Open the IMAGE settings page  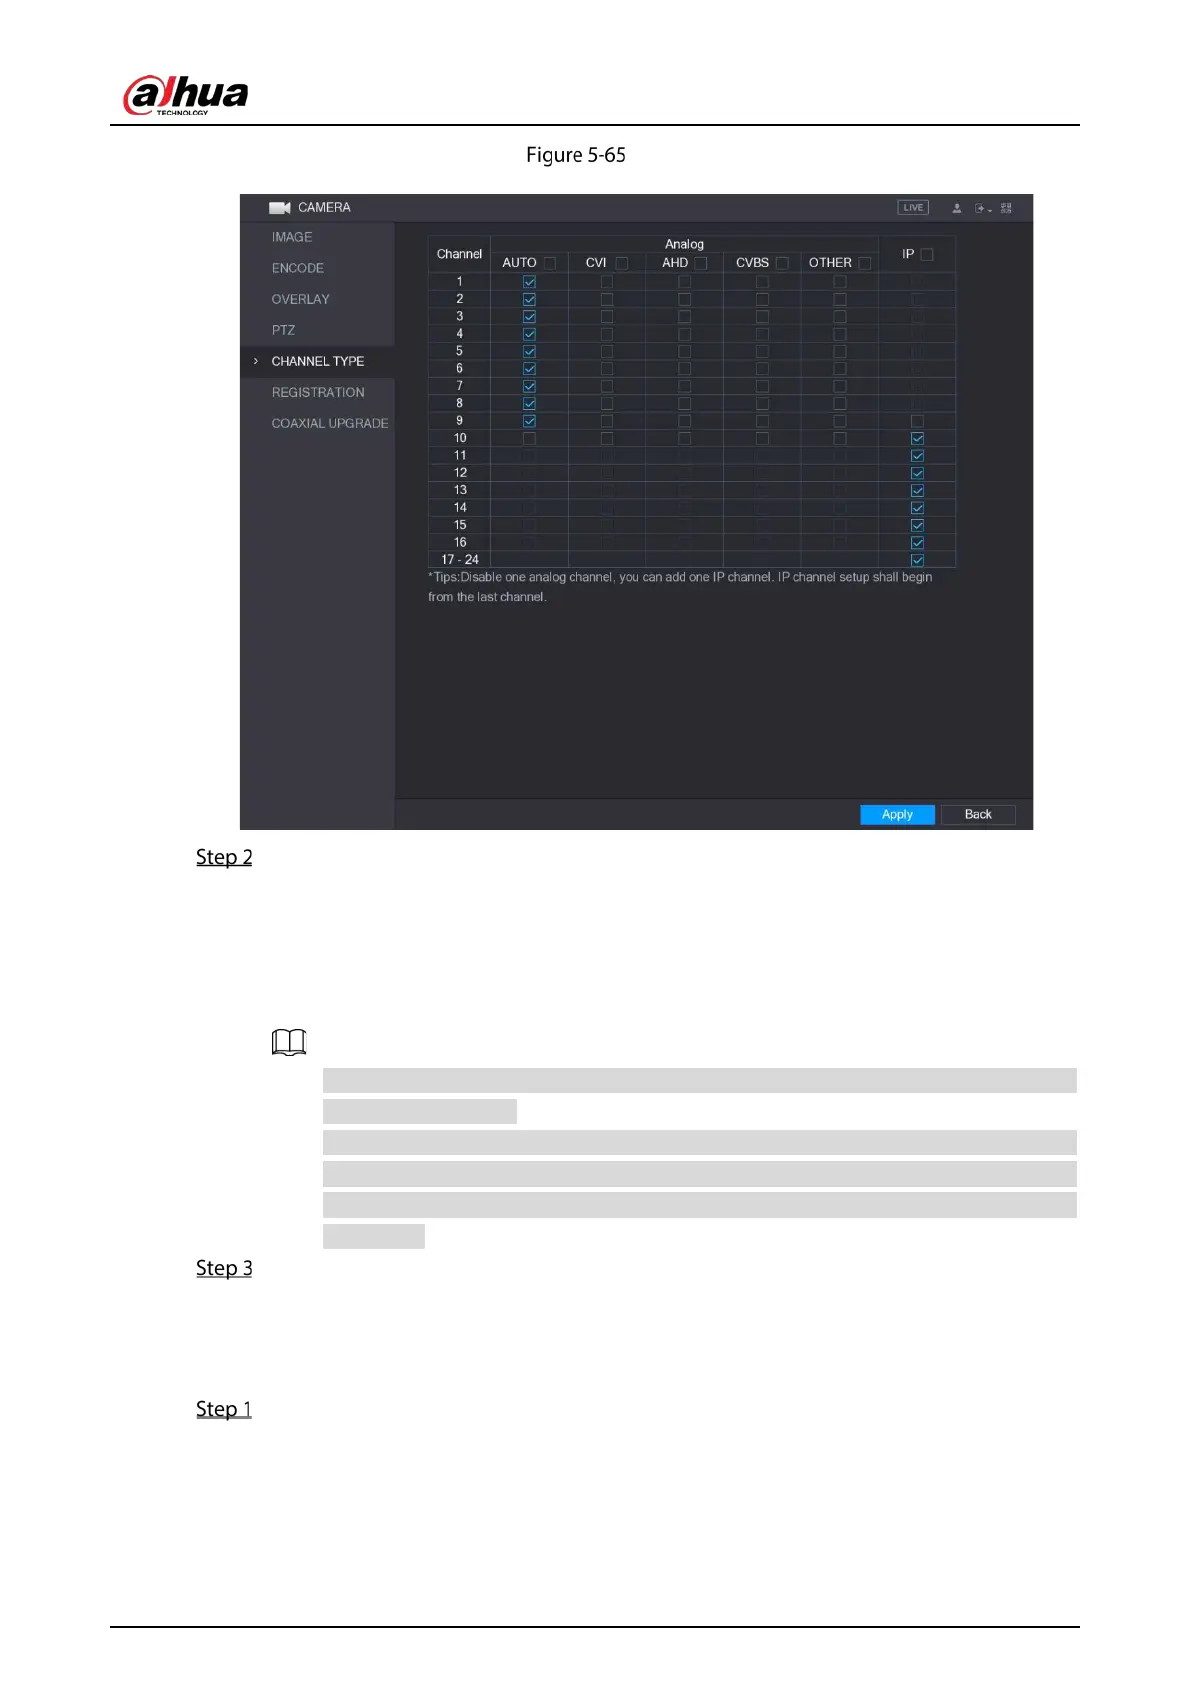click(x=292, y=237)
